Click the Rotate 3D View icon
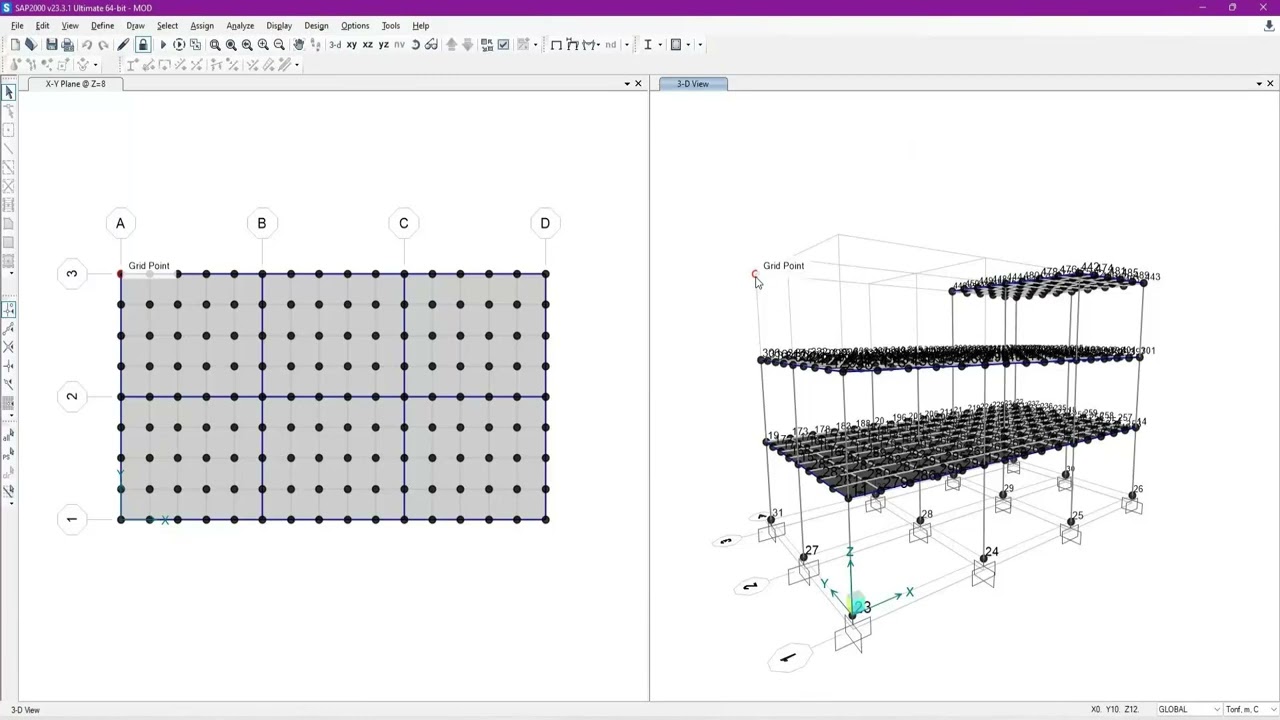The width and height of the screenshot is (1280, 720). (415, 44)
